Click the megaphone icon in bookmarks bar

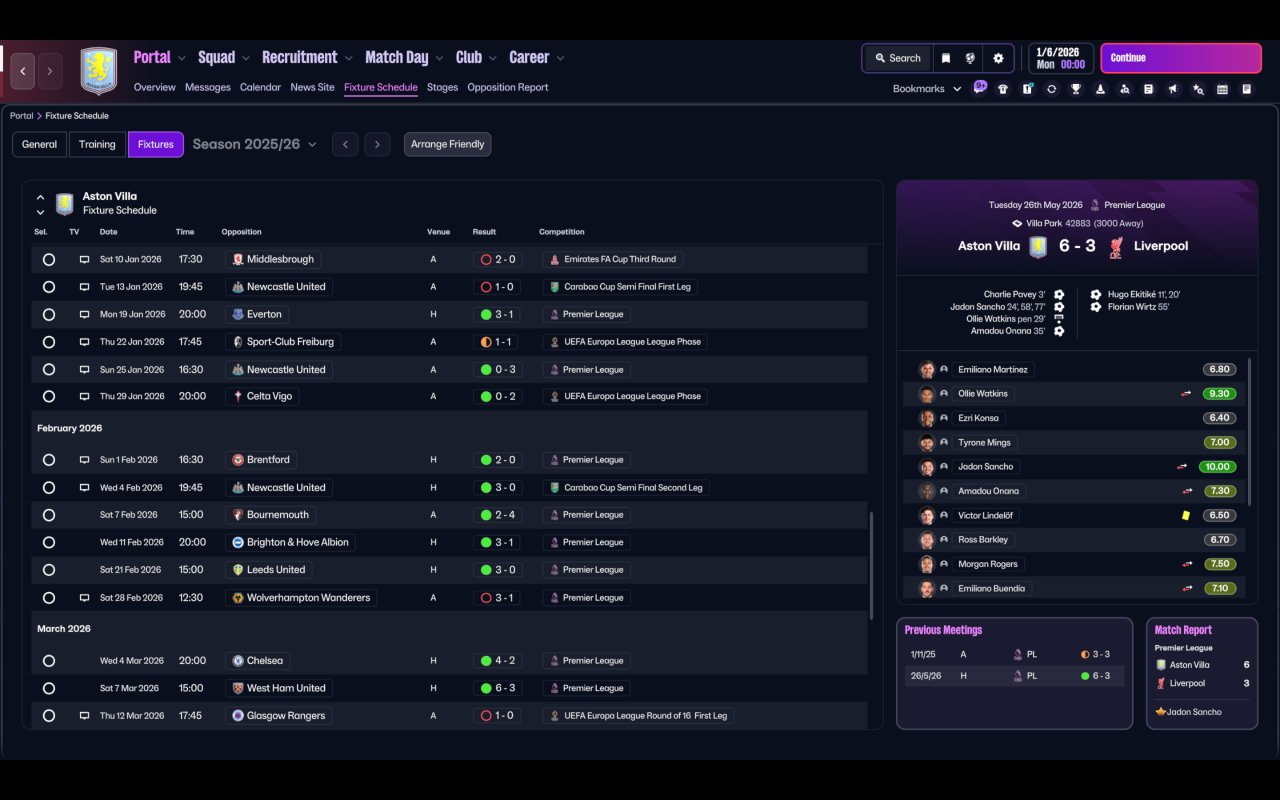click(1173, 89)
